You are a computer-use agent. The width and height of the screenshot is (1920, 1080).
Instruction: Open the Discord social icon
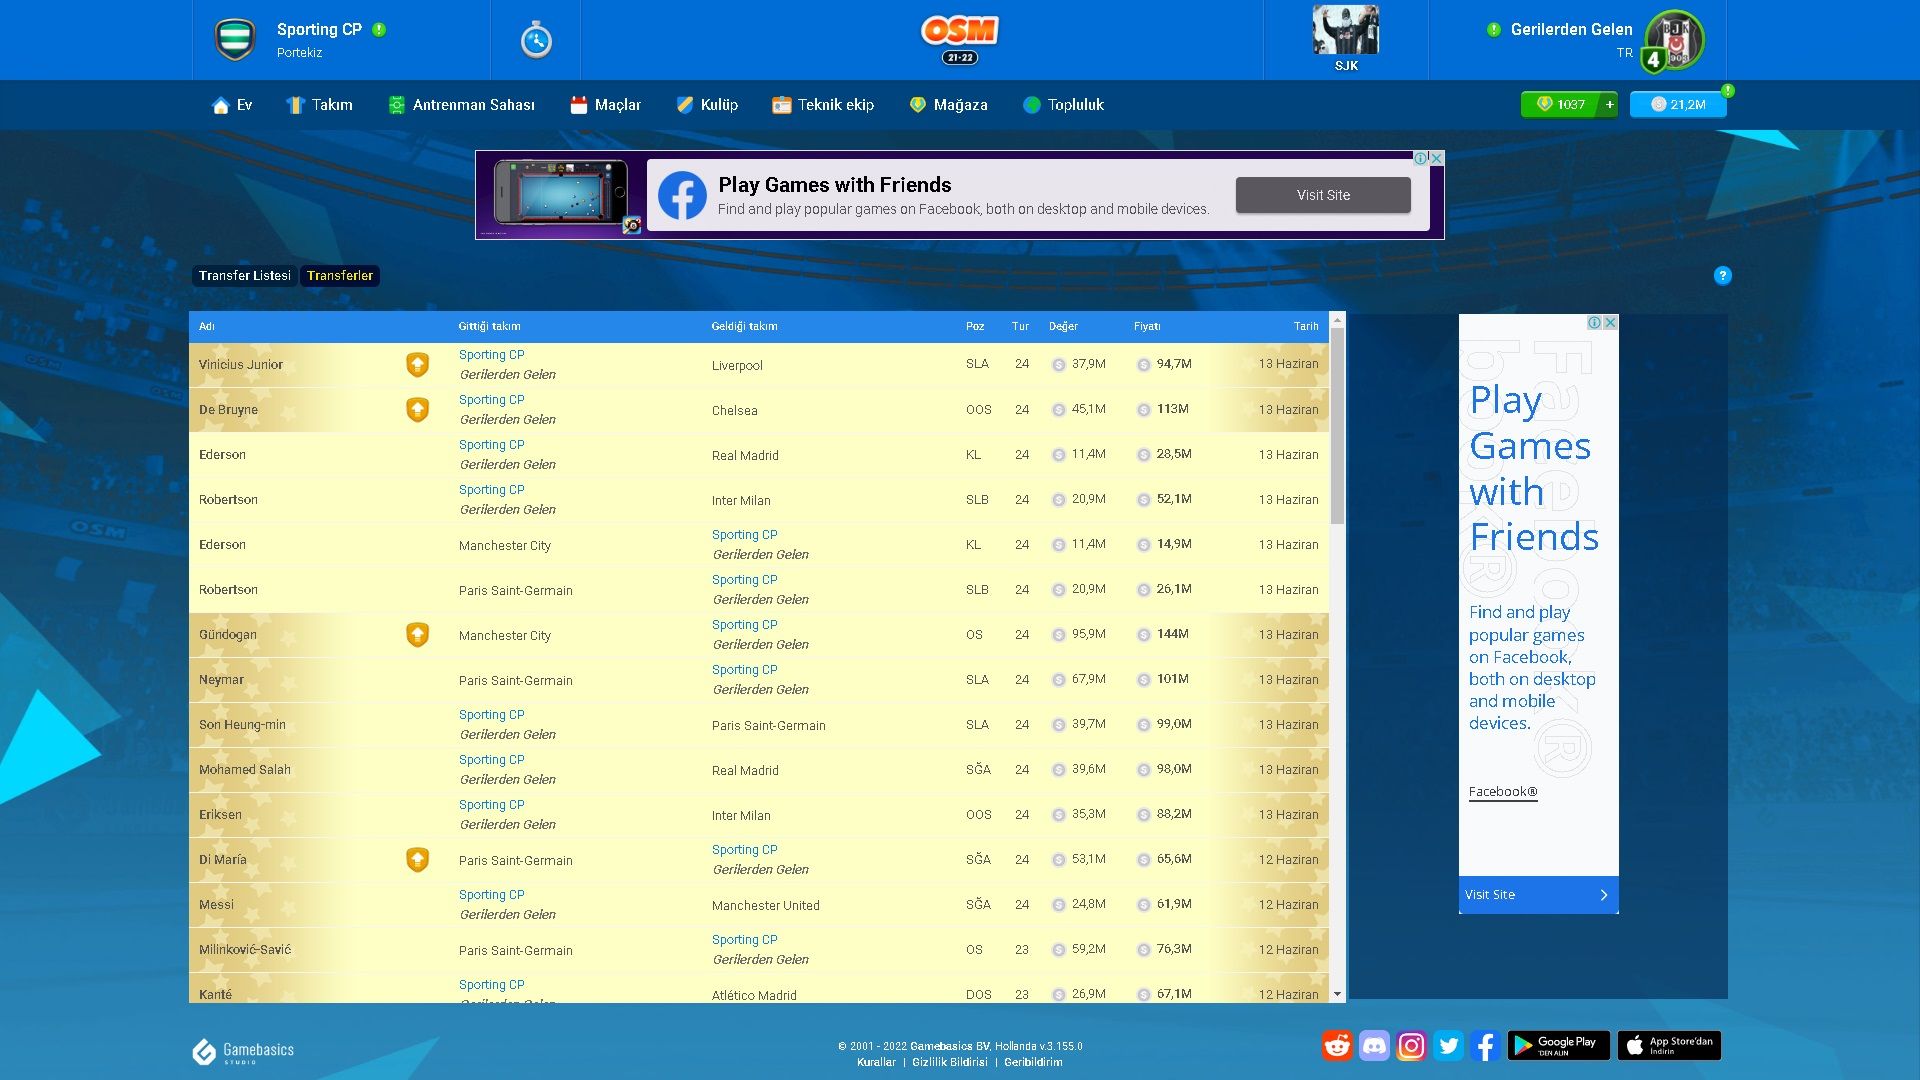click(1374, 1046)
